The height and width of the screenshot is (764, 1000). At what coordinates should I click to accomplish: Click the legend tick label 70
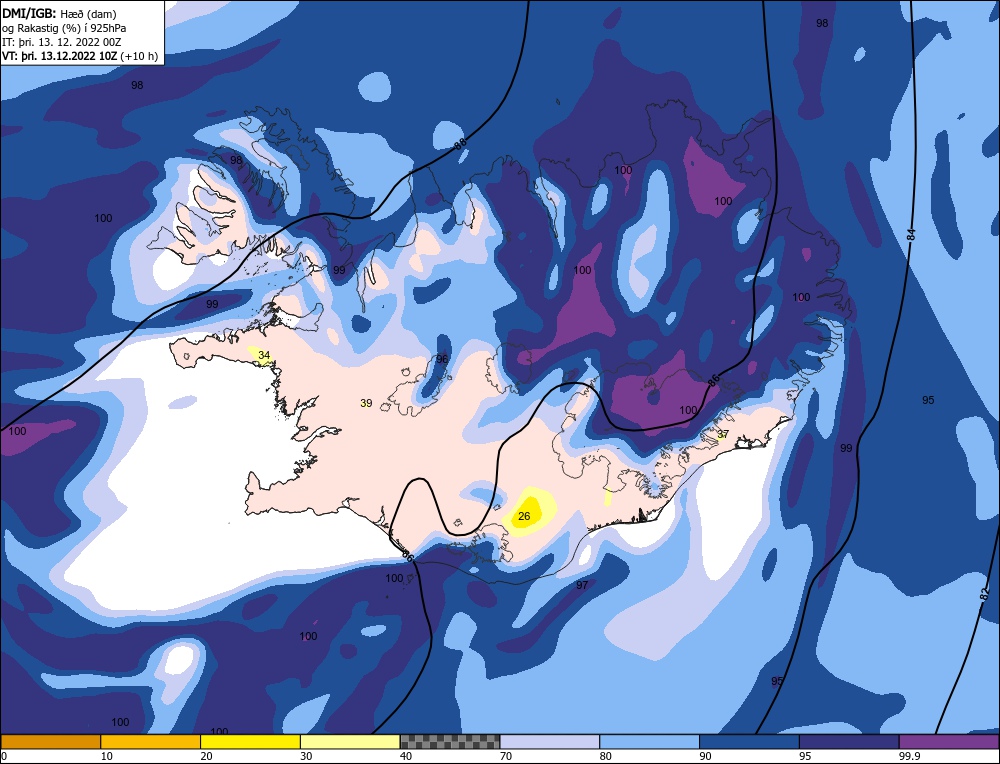506,756
